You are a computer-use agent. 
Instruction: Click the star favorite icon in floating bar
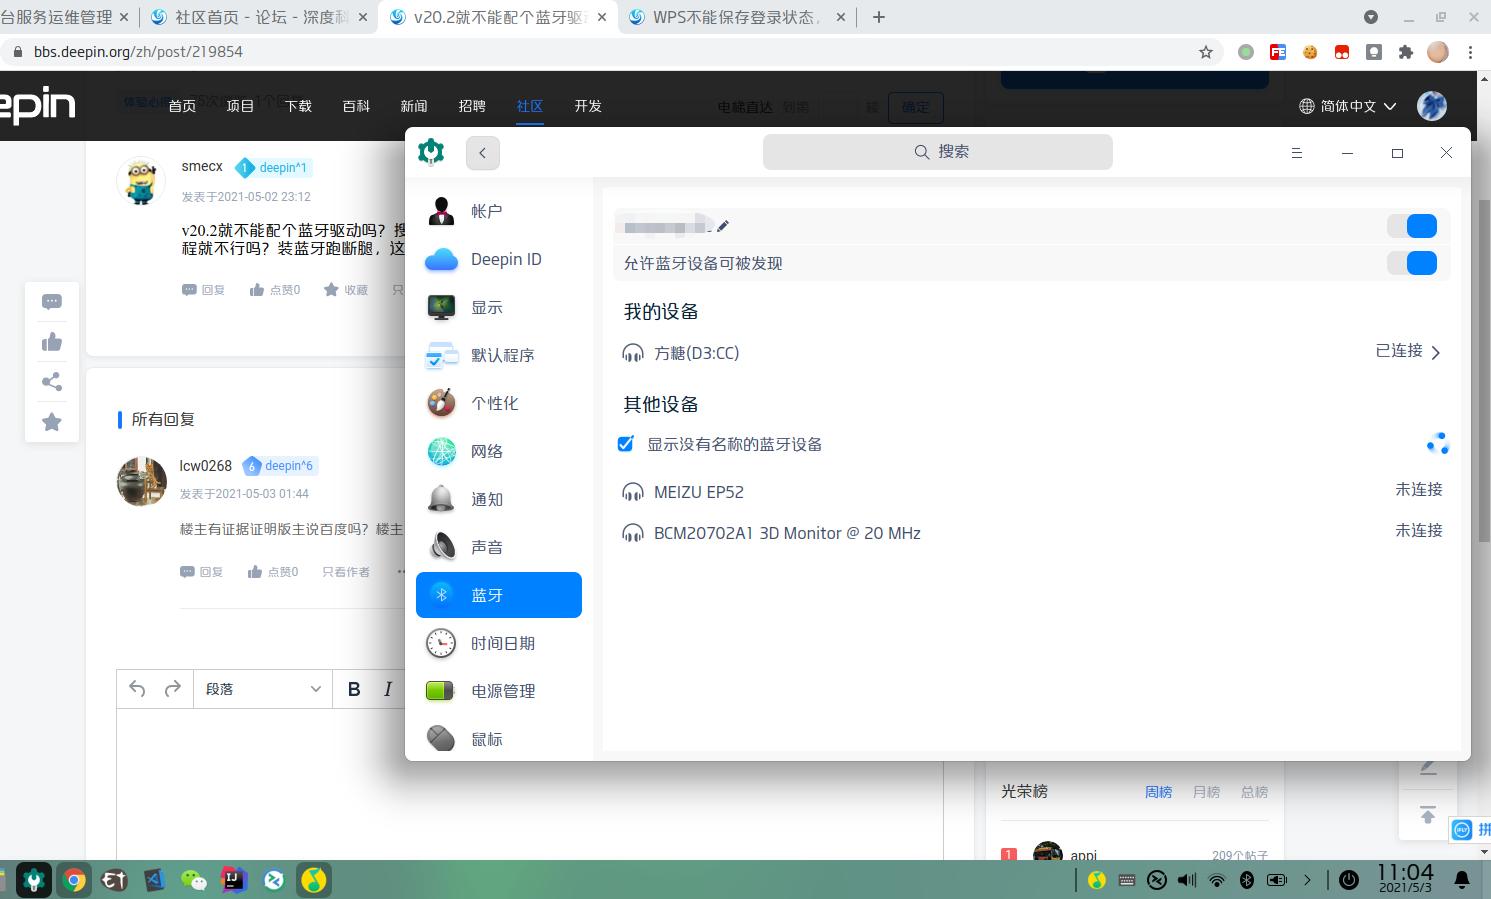pyautogui.click(x=52, y=422)
